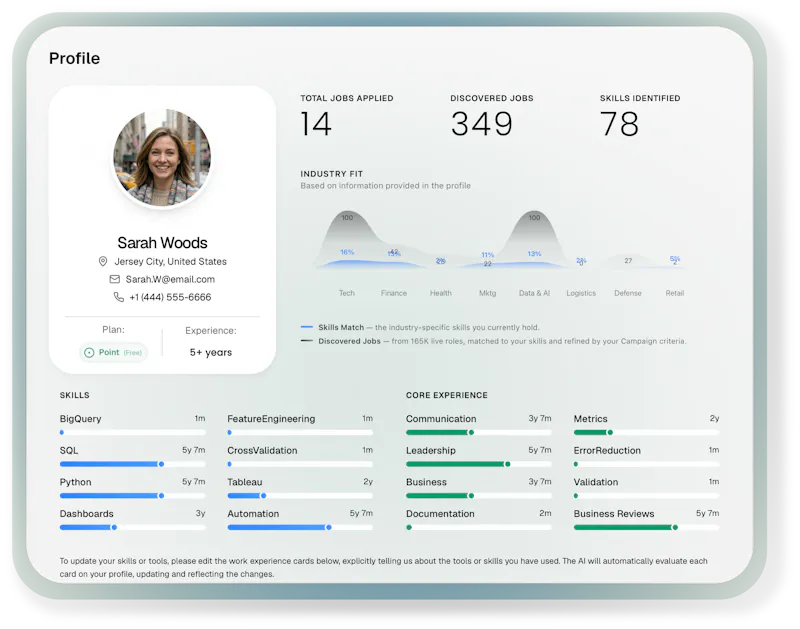Click the Jersey City, United States text
The height and width of the screenshot is (629, 800).
click(170, 261)
